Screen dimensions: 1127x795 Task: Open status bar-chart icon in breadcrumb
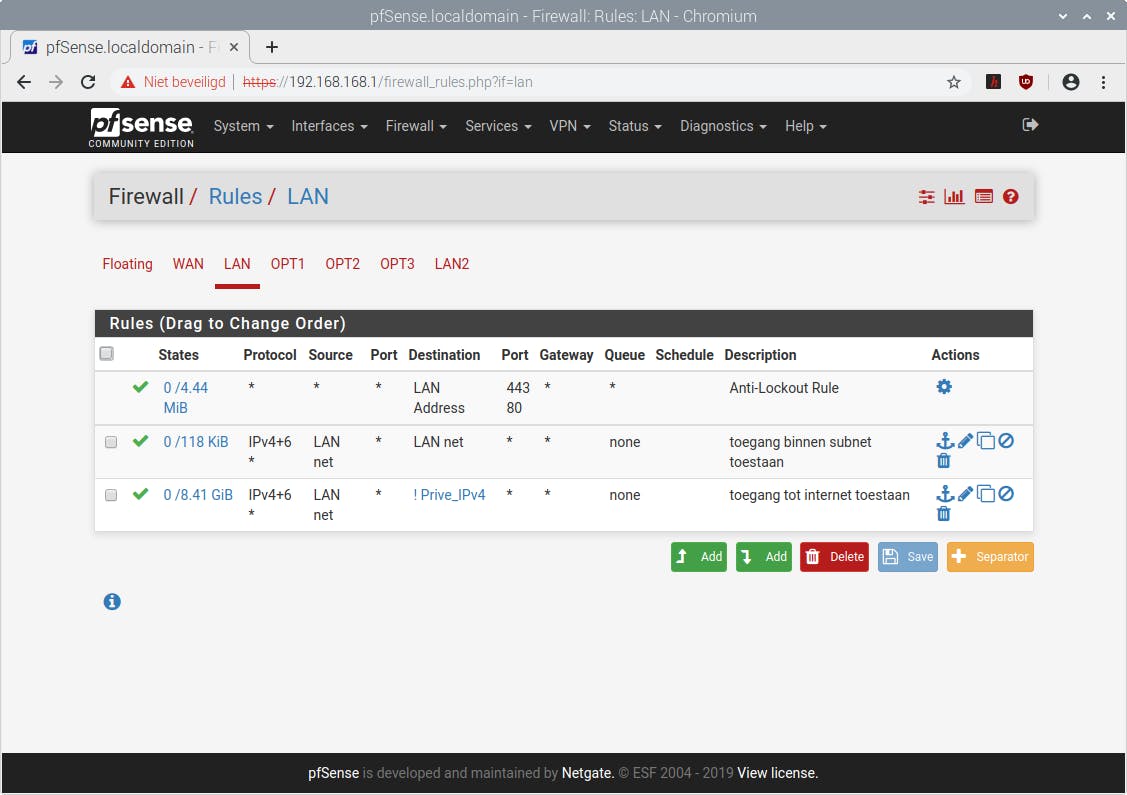(x=954, y=197)
